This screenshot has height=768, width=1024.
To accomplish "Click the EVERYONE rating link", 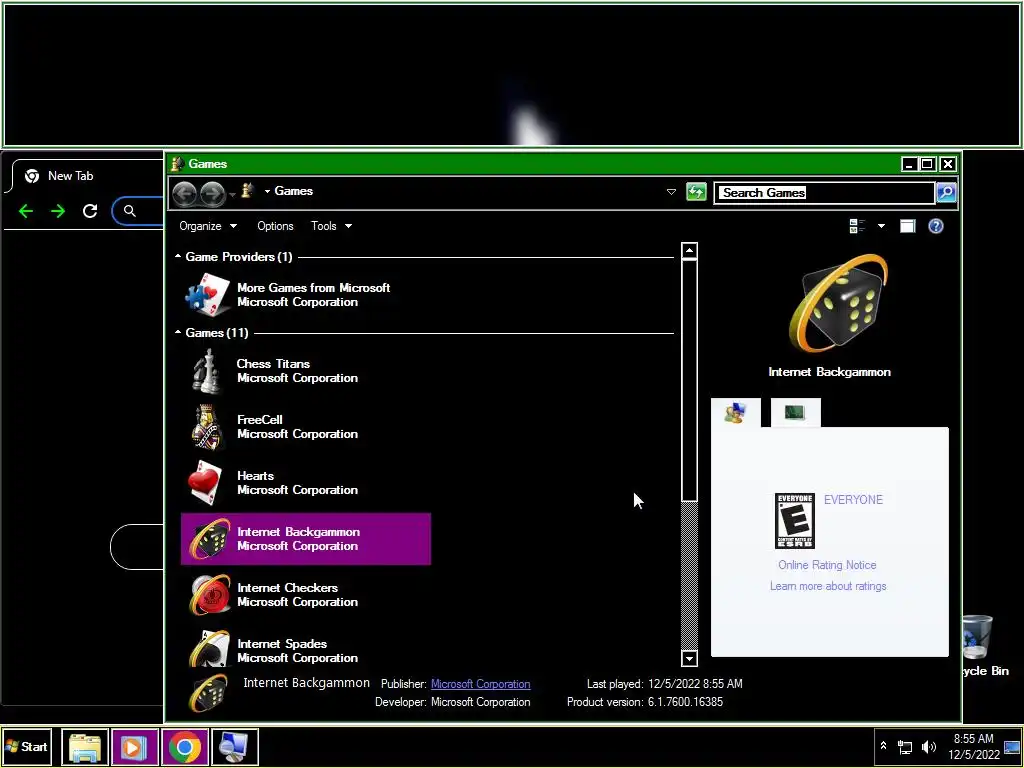I will 853,500.
